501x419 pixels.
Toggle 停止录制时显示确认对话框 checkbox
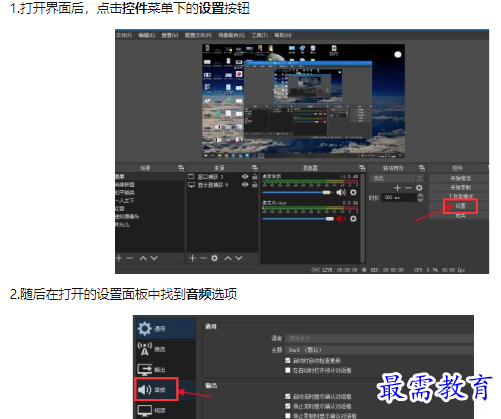288,416
